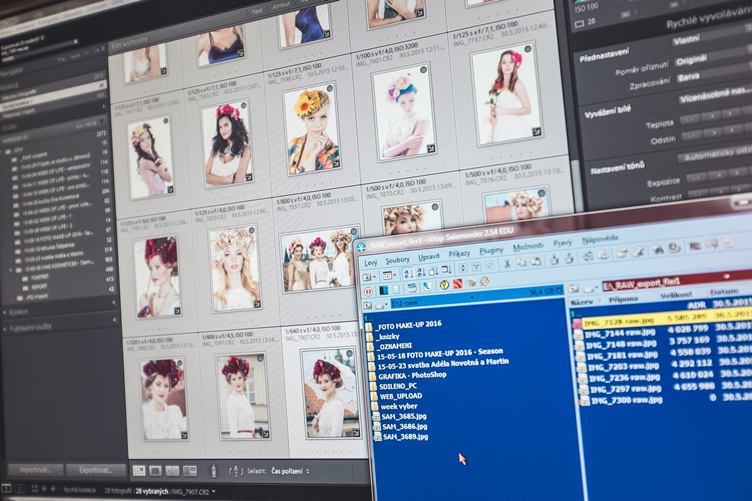This screenshot has height=501, width=752.
Task: Click badge on colorful jacket portrait thumbnail
Action: click(x=337, y=164)
